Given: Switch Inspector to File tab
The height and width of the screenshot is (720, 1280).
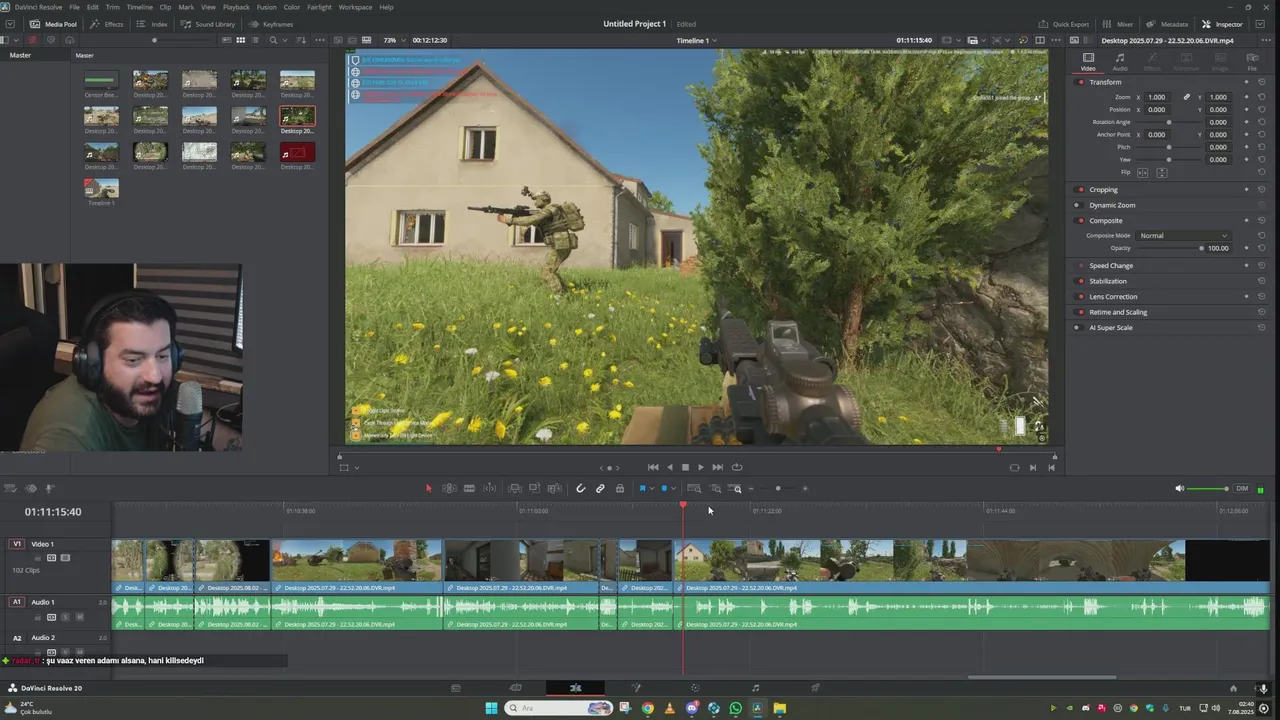Looking at the screenshot, I should point(1252,61).
